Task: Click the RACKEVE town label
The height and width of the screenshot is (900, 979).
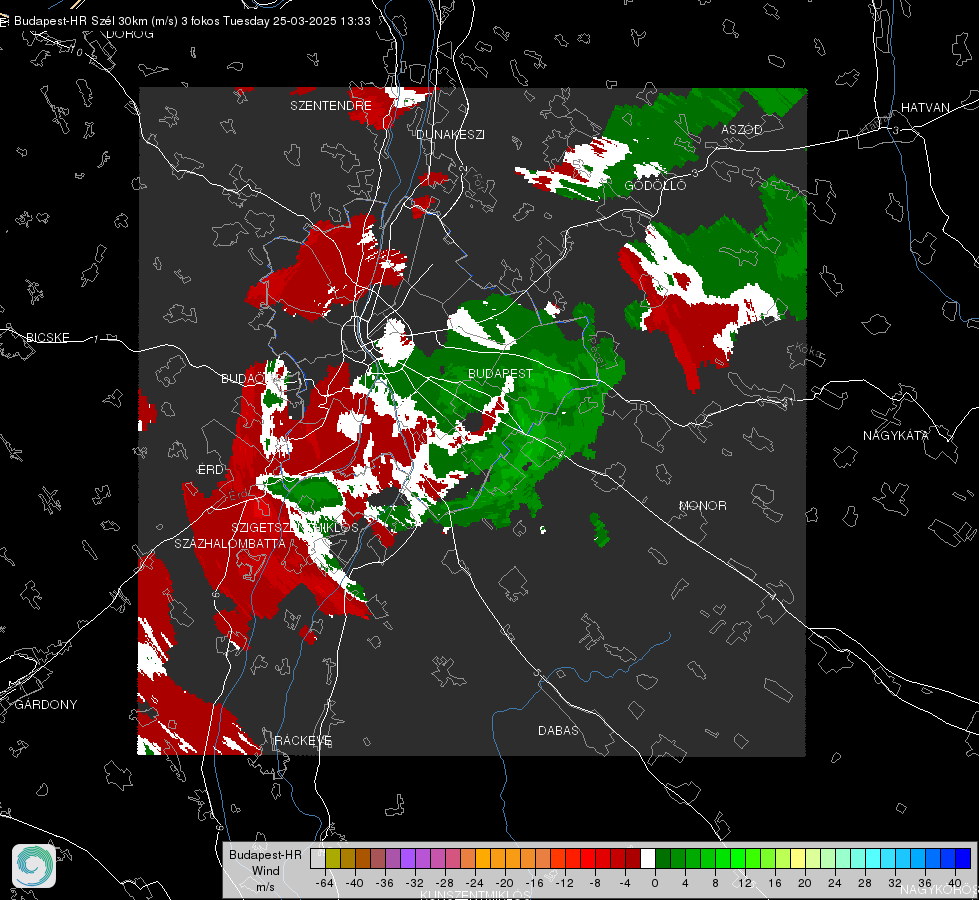Action: (303, 740)
